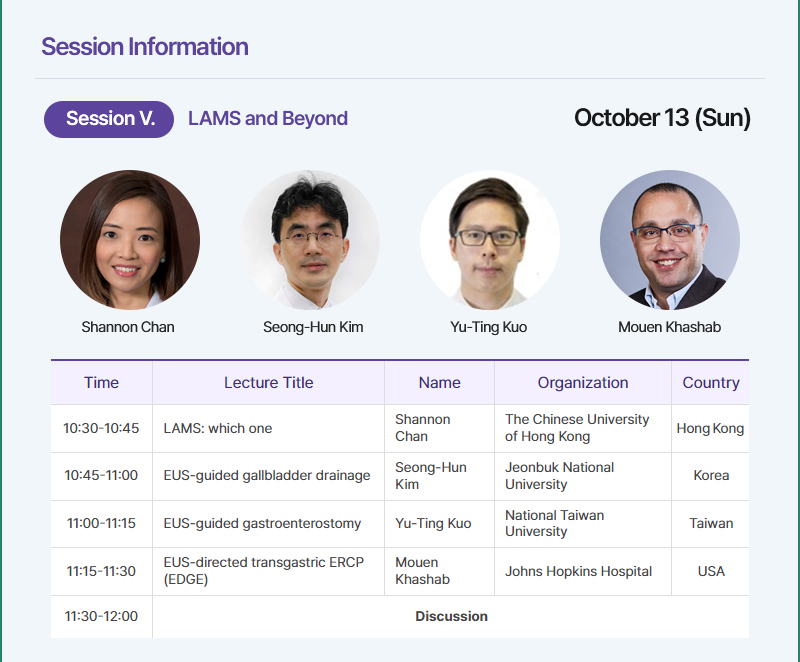Viewport: 800px width, 662px height.
Task: Click the 'Lecture Title' column header
Action: tap(268, 383)
